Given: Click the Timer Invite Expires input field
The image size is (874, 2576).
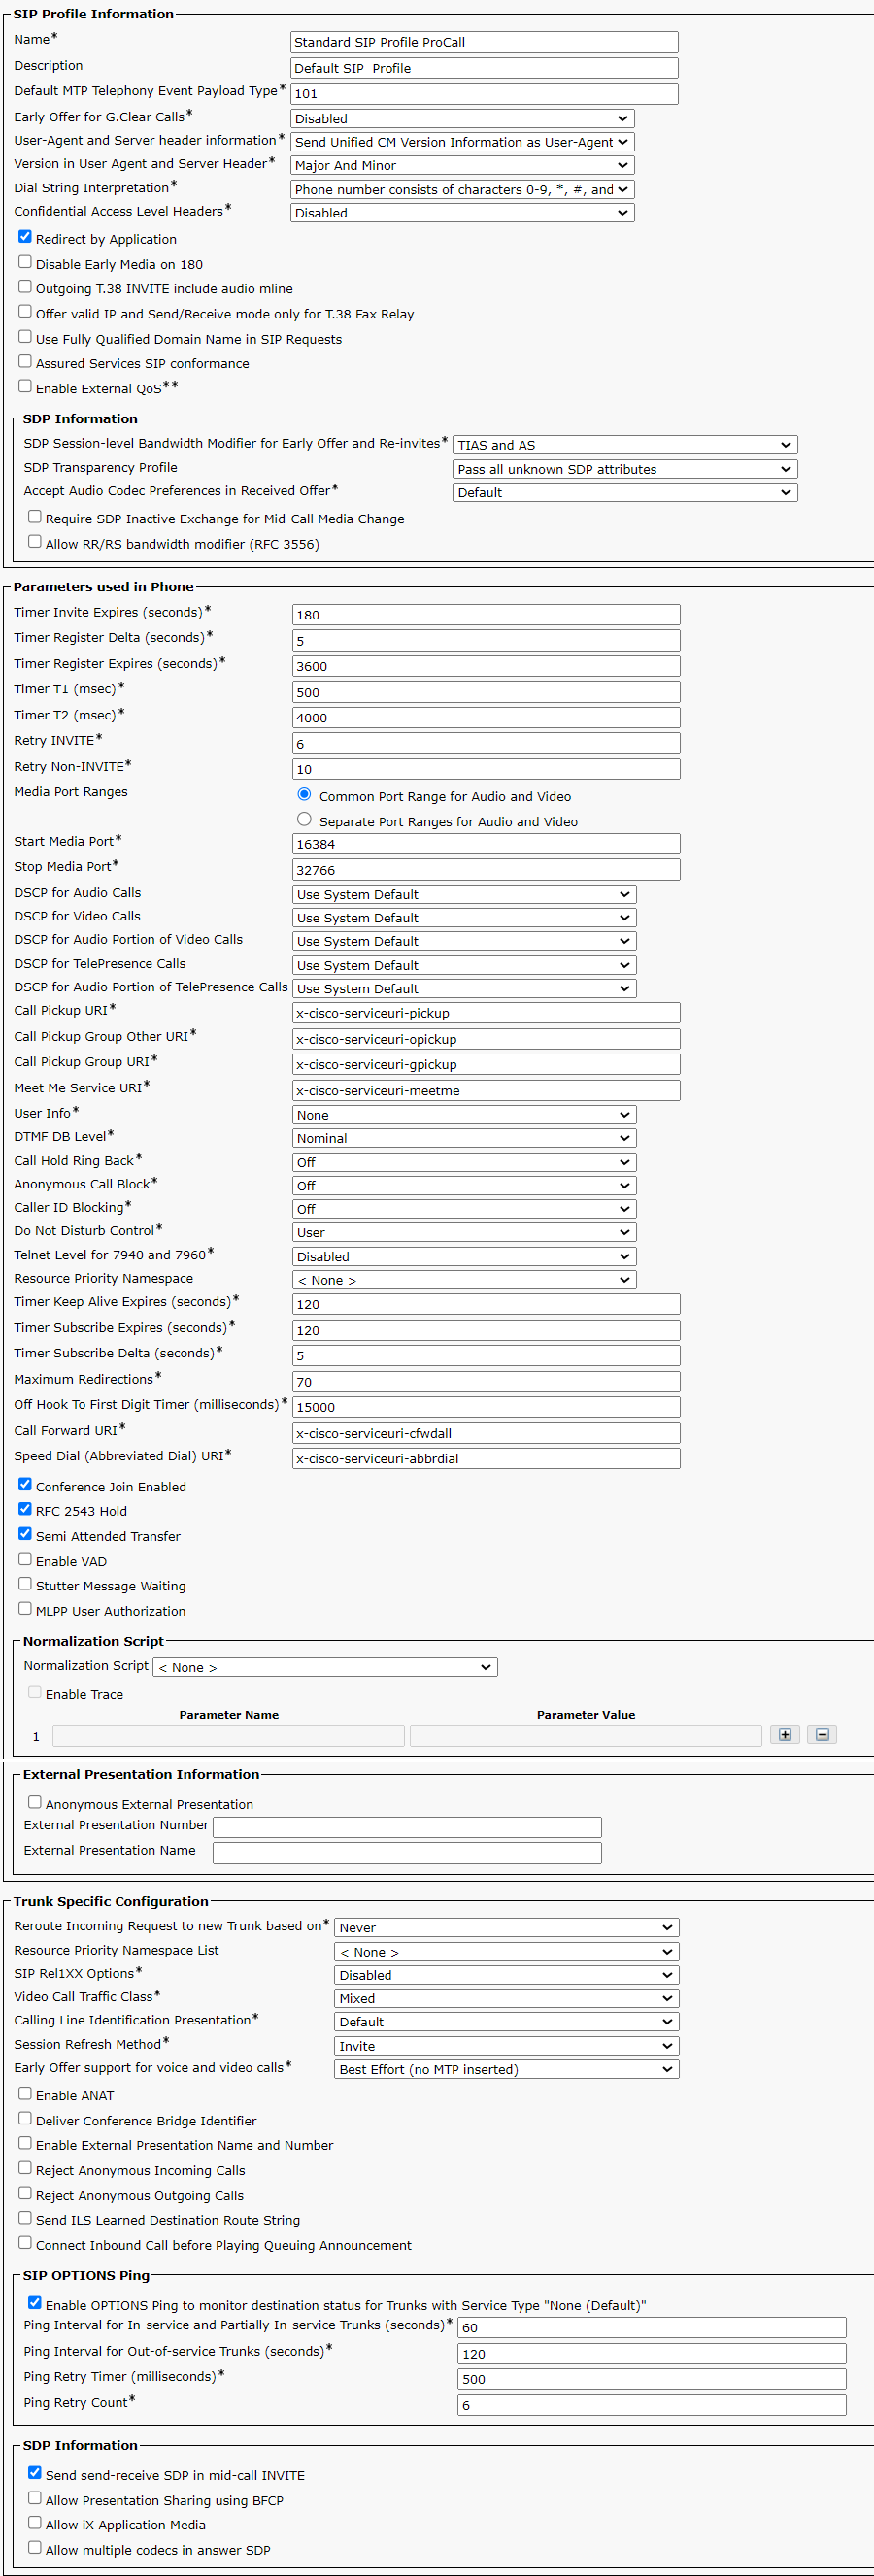Looking at the screenshot, I should [486, 615].
